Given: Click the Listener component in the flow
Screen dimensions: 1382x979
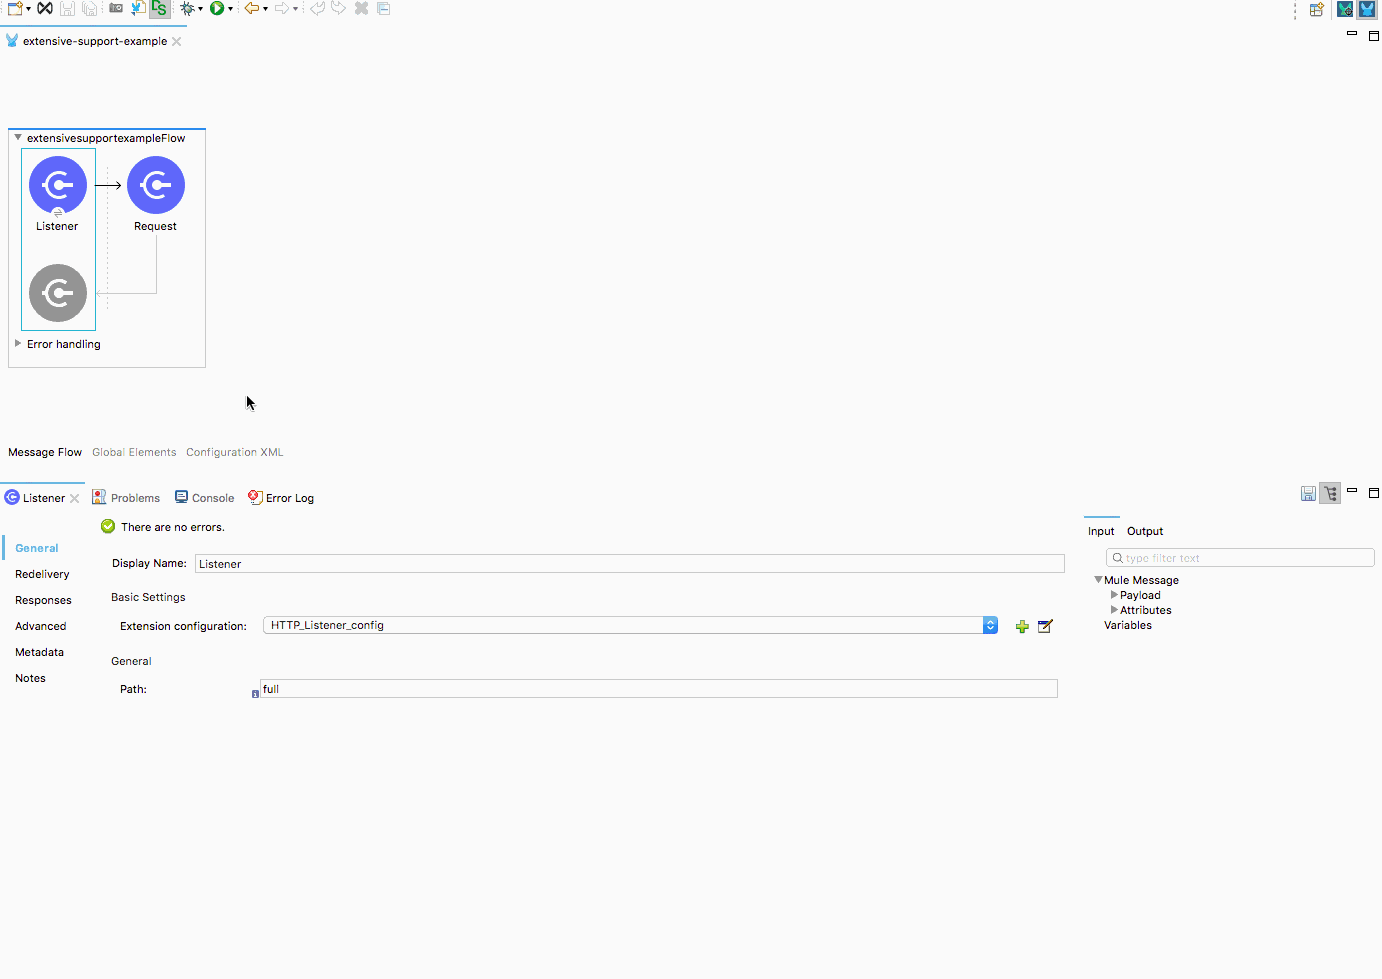Looking at the screenshot, I should [58, 185].
